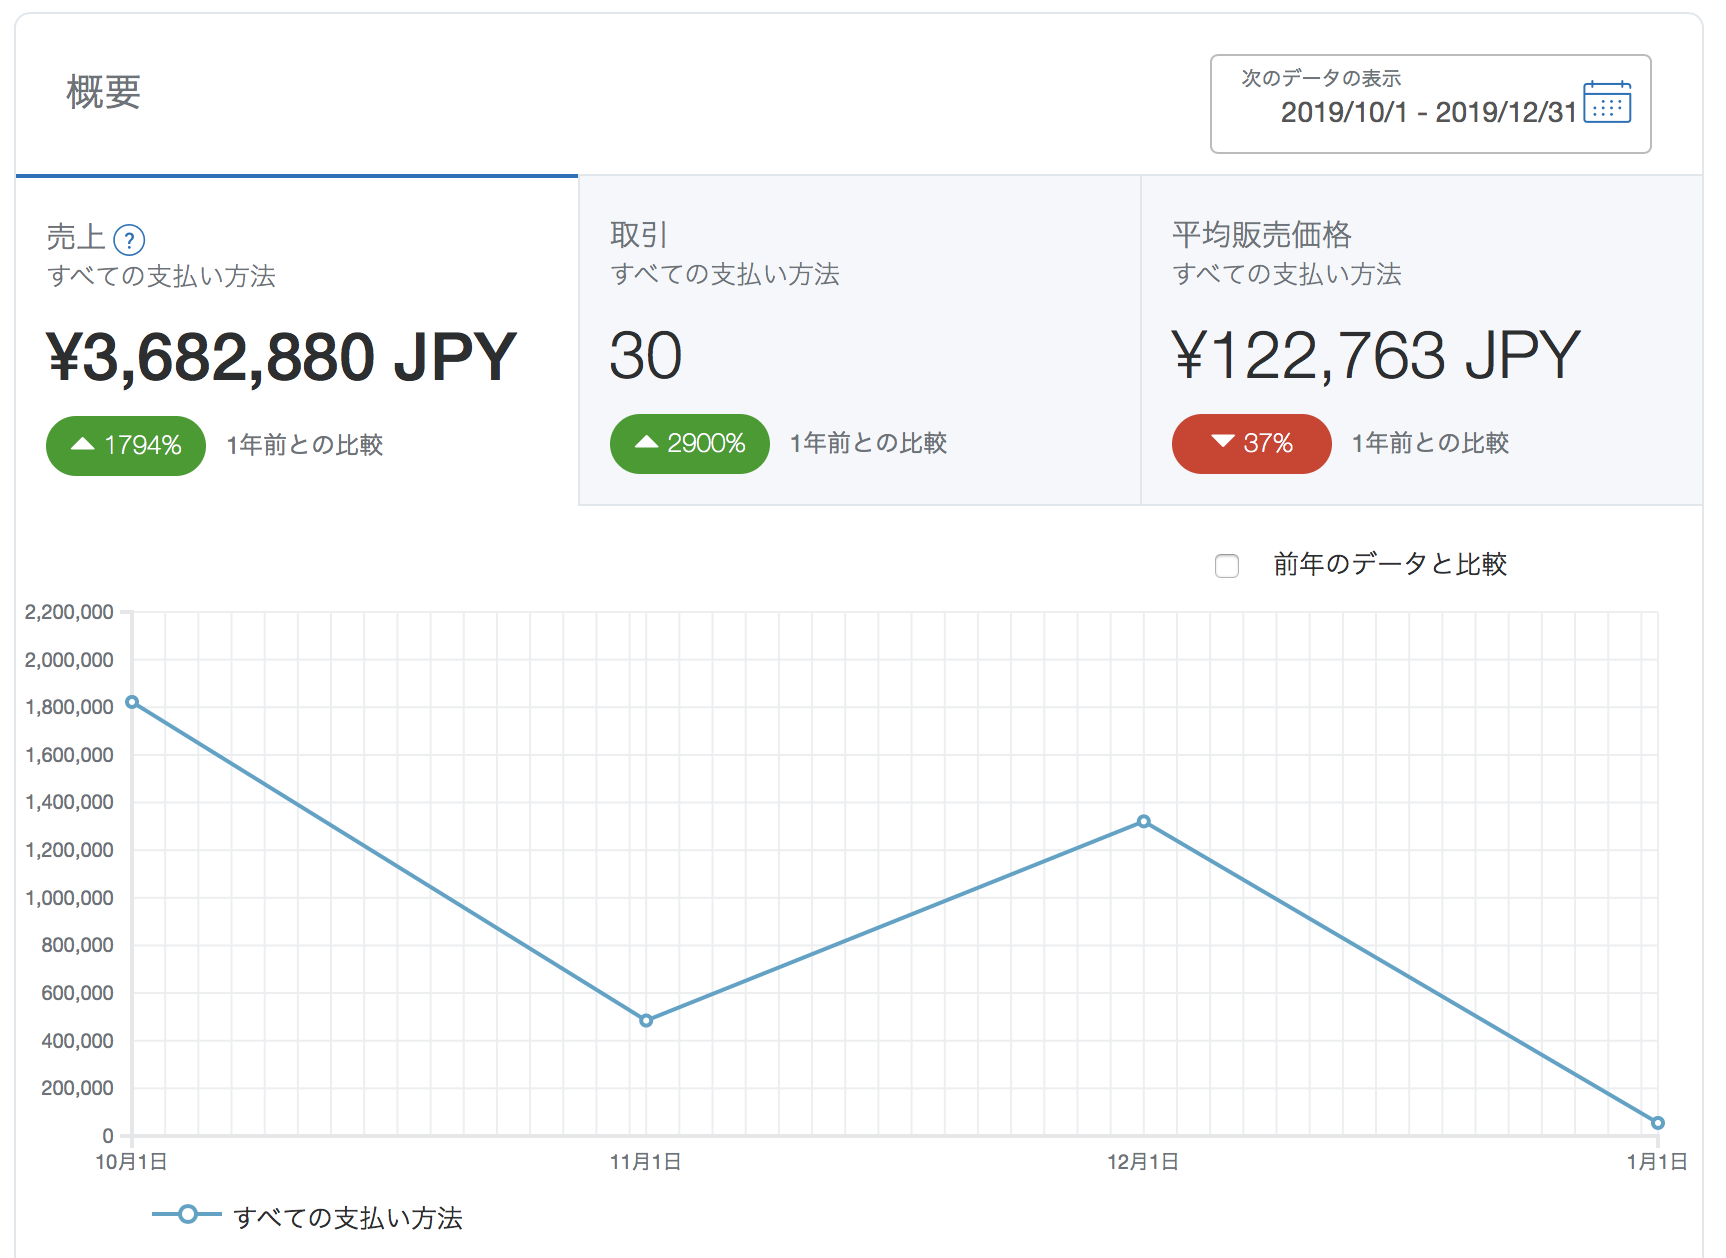Screen dimensions: 1726x1258
Task: Click the ¥3,682,880 JPY sales total
Action: coord(281,357)
